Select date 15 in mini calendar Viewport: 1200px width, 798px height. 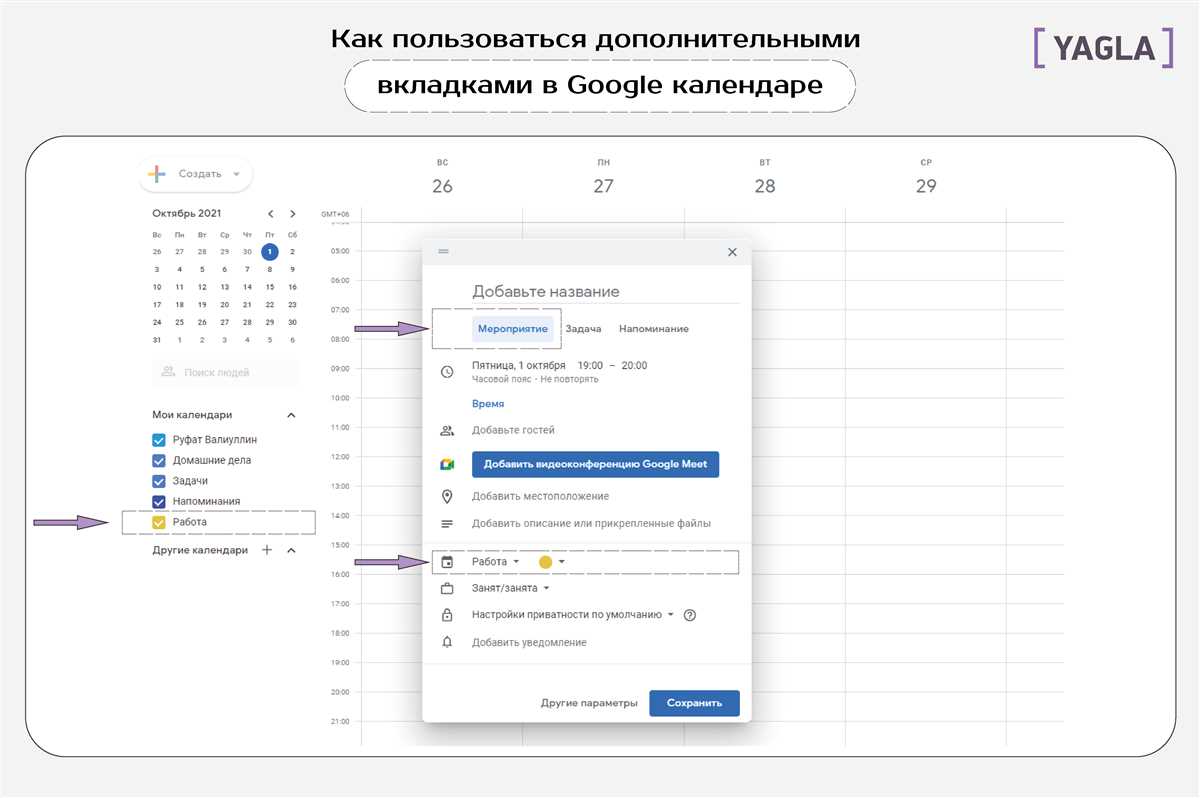[x=270, y=287]
